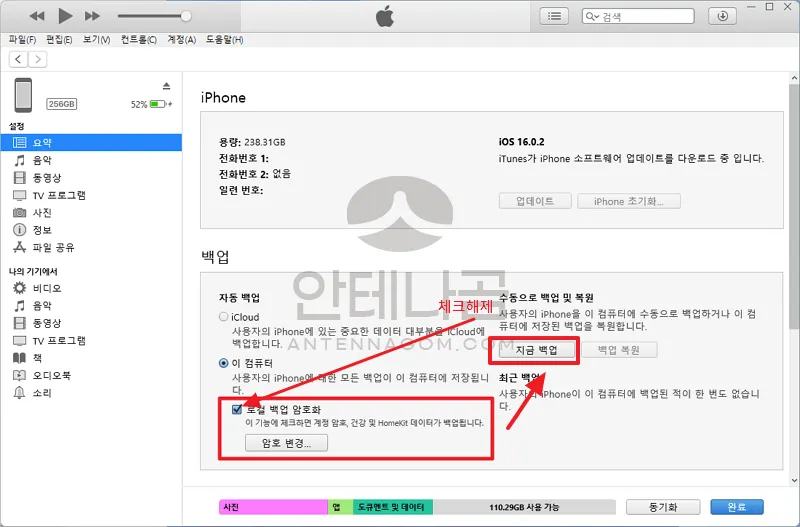Click 110.29GB 사용 가능 free space segment
The image size is (800, 527).
[524, 507]
